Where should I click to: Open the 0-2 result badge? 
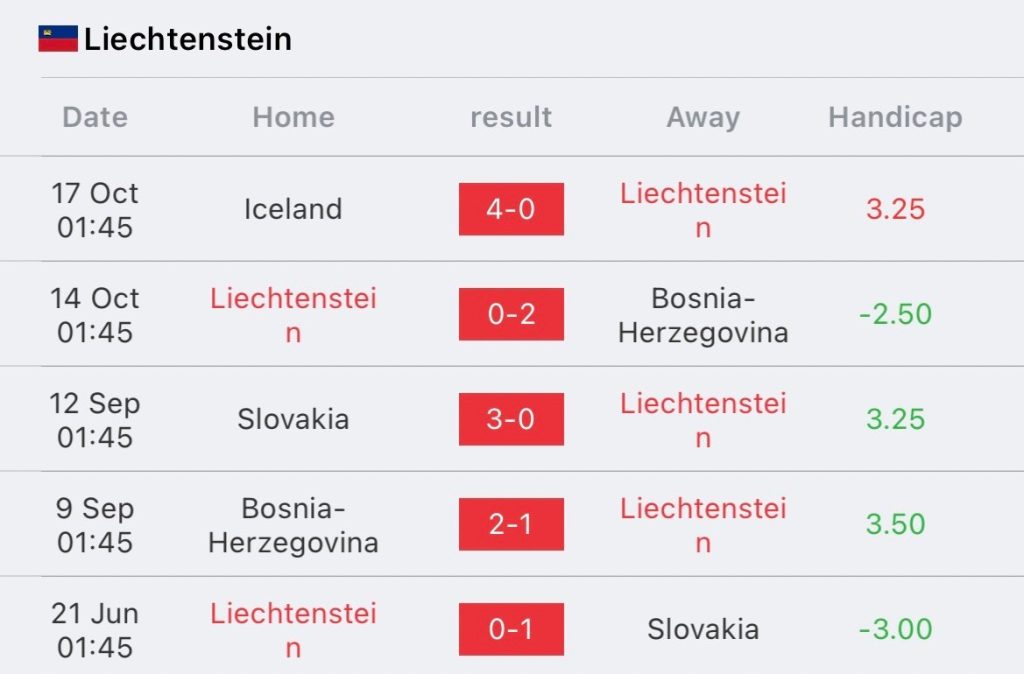511,314
